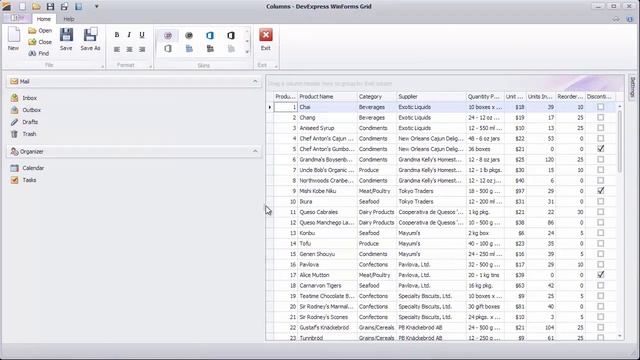Screen dimensions: 640x360
Task: Sort by Category column header
Action: (376, 97)
